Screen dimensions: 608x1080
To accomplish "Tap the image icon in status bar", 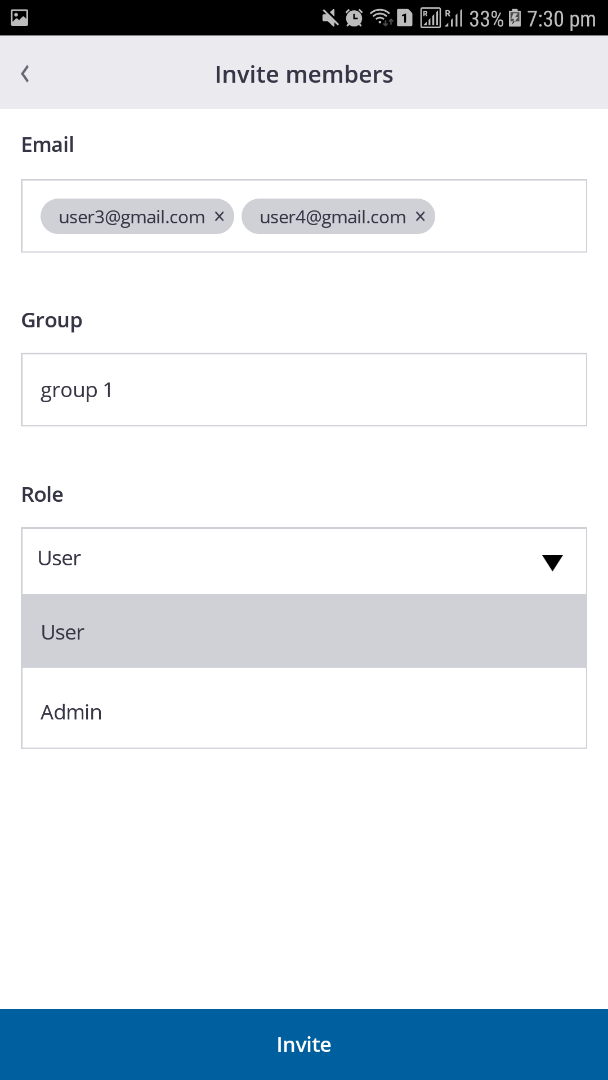I will [19, 17].
